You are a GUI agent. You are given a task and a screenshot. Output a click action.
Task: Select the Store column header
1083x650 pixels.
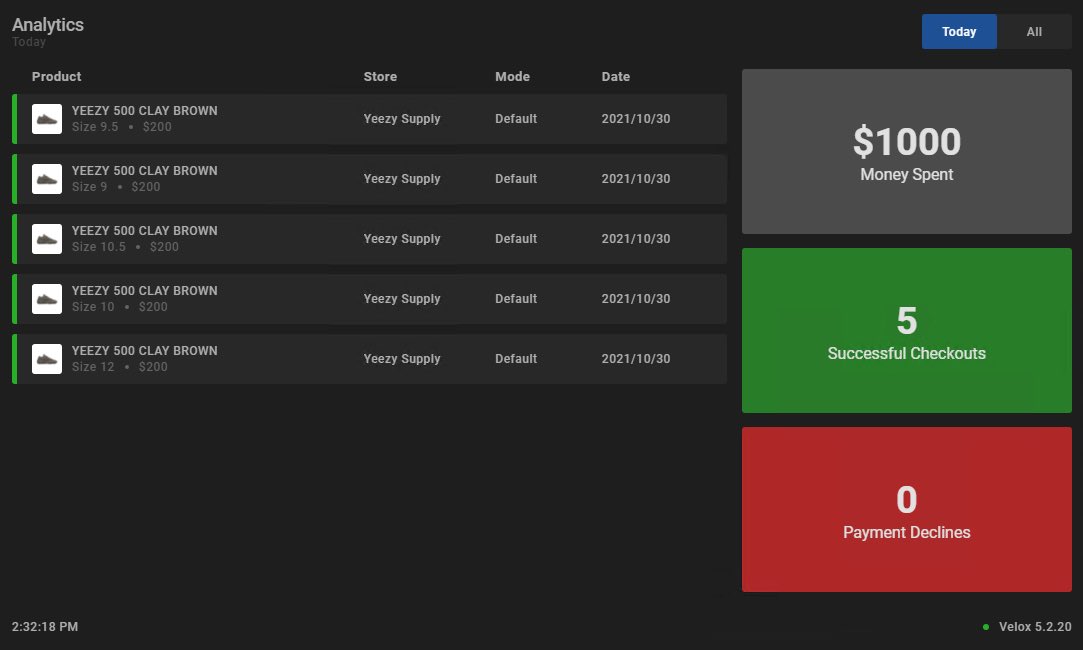381,77
